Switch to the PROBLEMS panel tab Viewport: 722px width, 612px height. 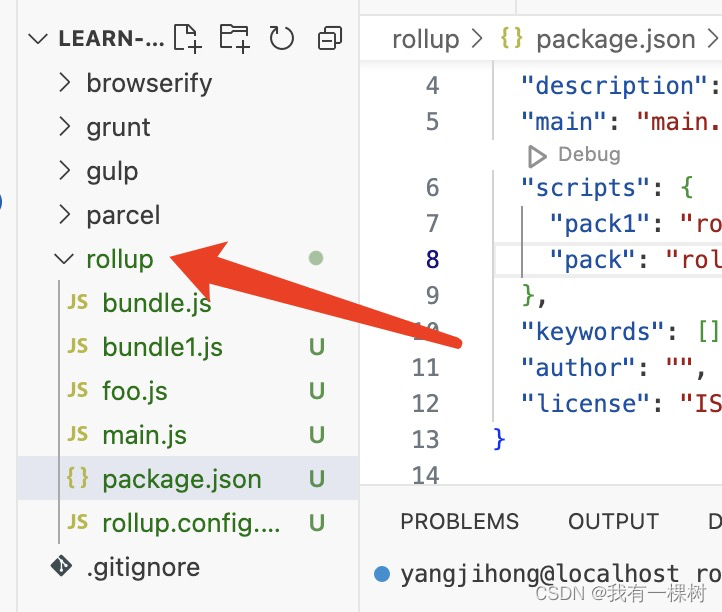click(x=460, y=521)
